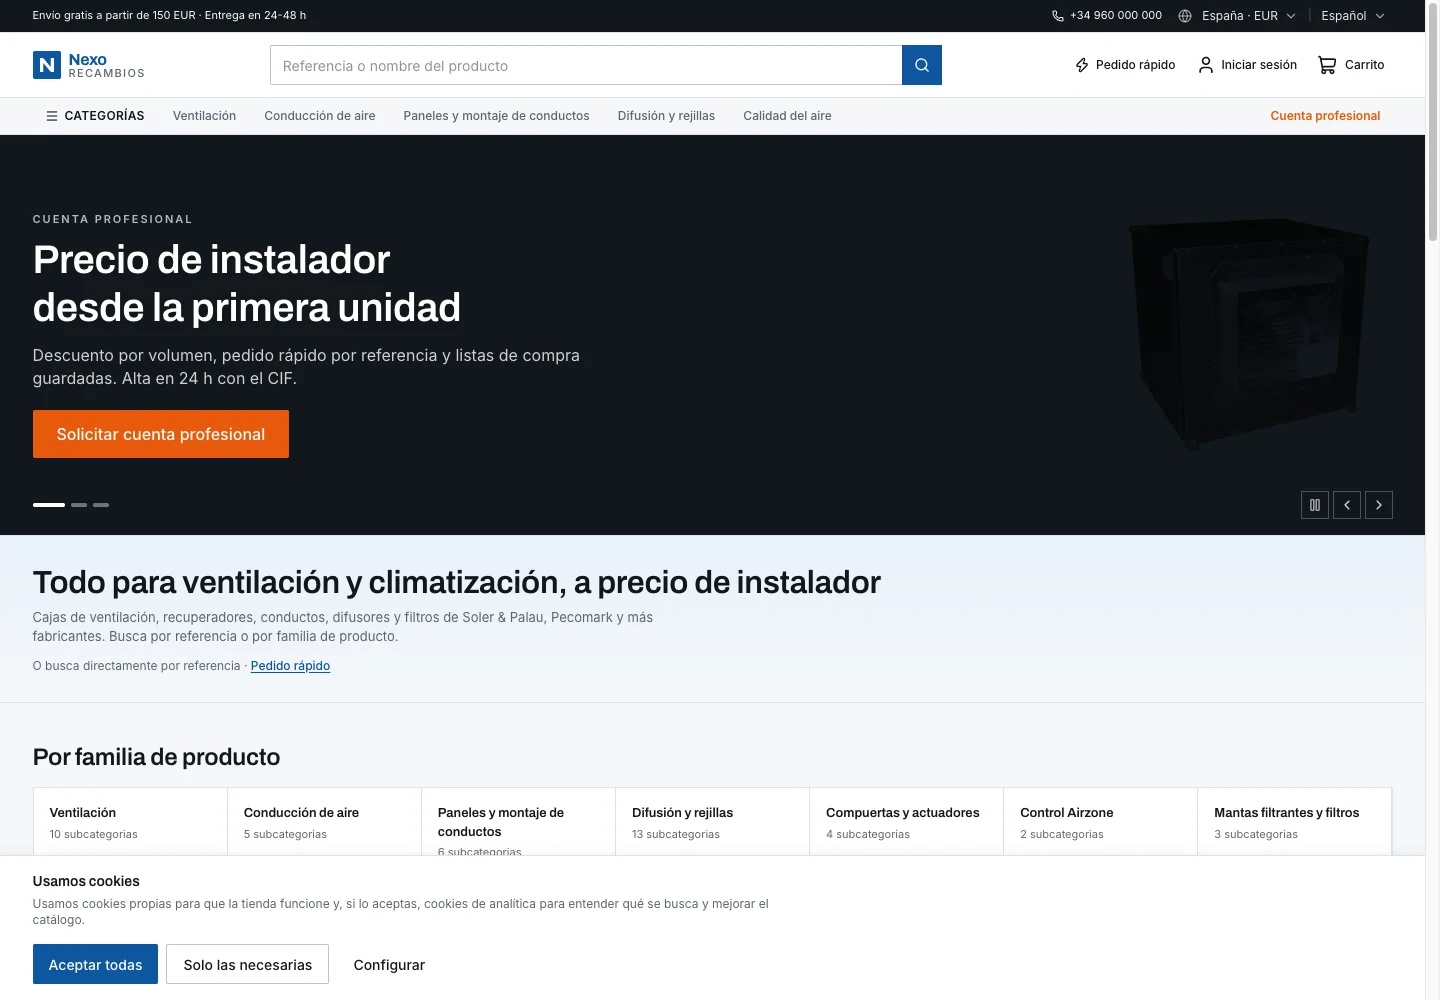Click Cuenta profesional link in nav bar
The width and height of the screenshot is (1440, 1000).
[x=1325, y=116]
